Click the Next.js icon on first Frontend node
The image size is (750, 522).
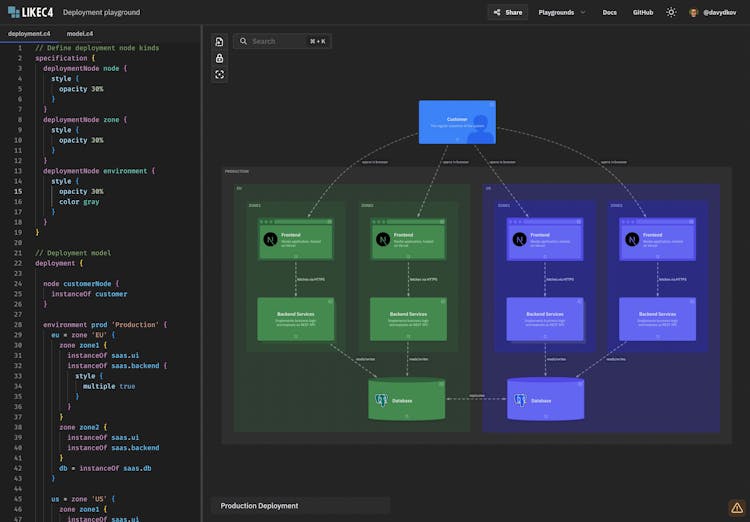[x=270, y=240]
